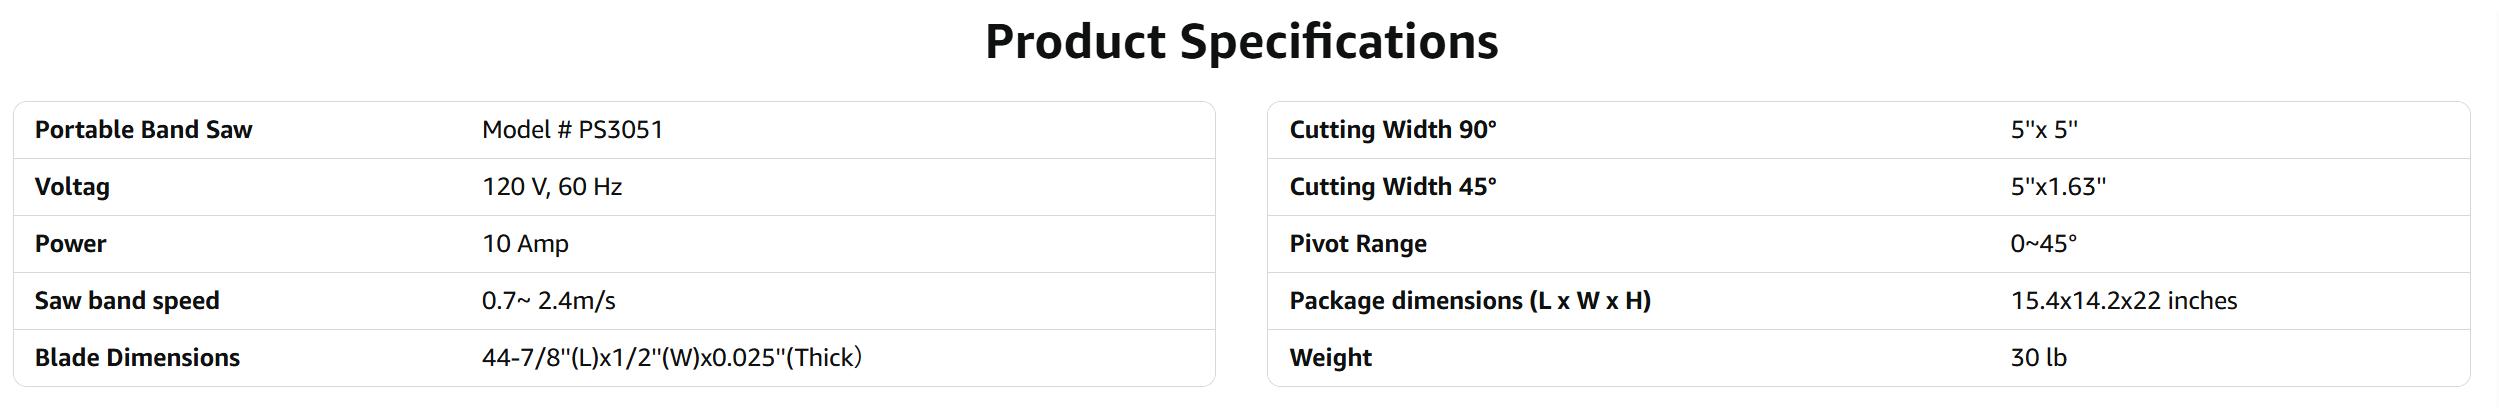Select the 10 Amp value
2499x419 pixels.
[x=525, y=244]
